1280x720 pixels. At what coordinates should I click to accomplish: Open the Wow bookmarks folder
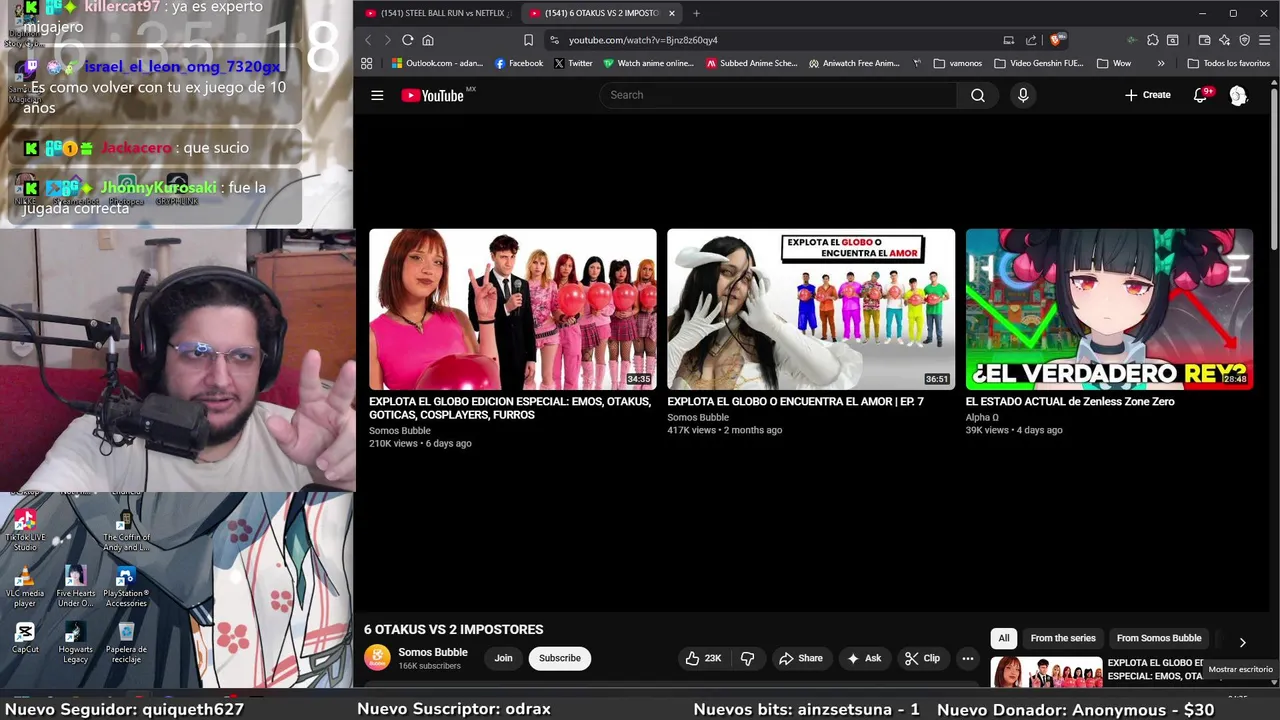point(1114,63)
